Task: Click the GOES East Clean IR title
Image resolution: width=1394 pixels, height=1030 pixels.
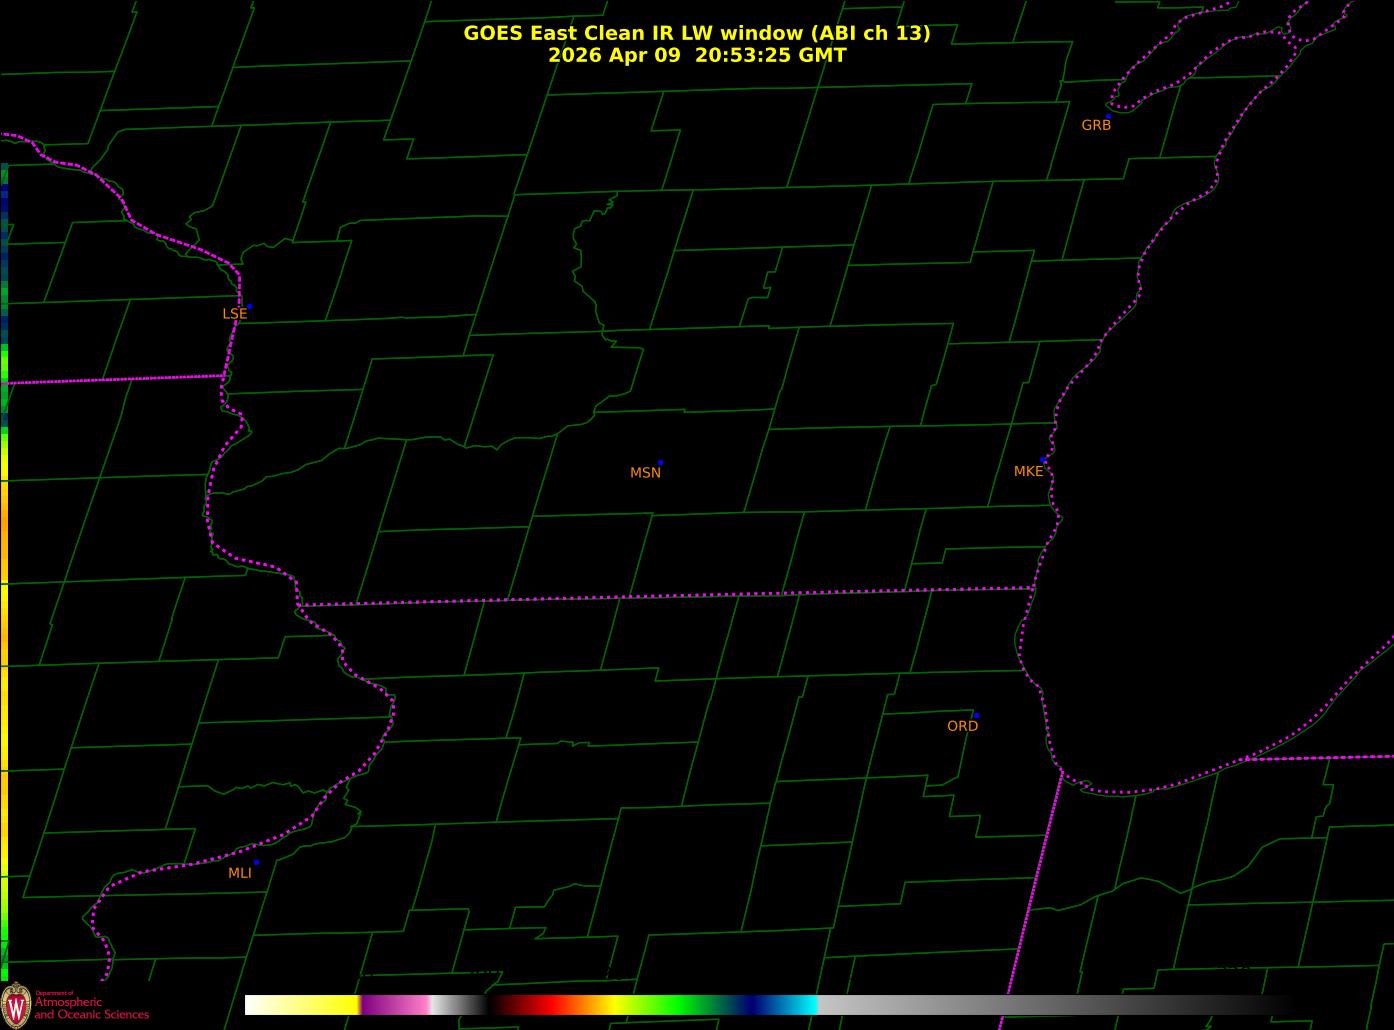Action: coord(697,33)
